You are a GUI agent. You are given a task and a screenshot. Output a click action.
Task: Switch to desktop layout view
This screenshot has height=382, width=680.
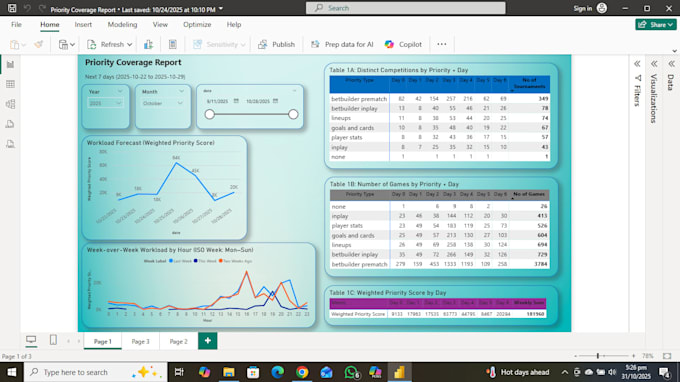coord(31,340)
